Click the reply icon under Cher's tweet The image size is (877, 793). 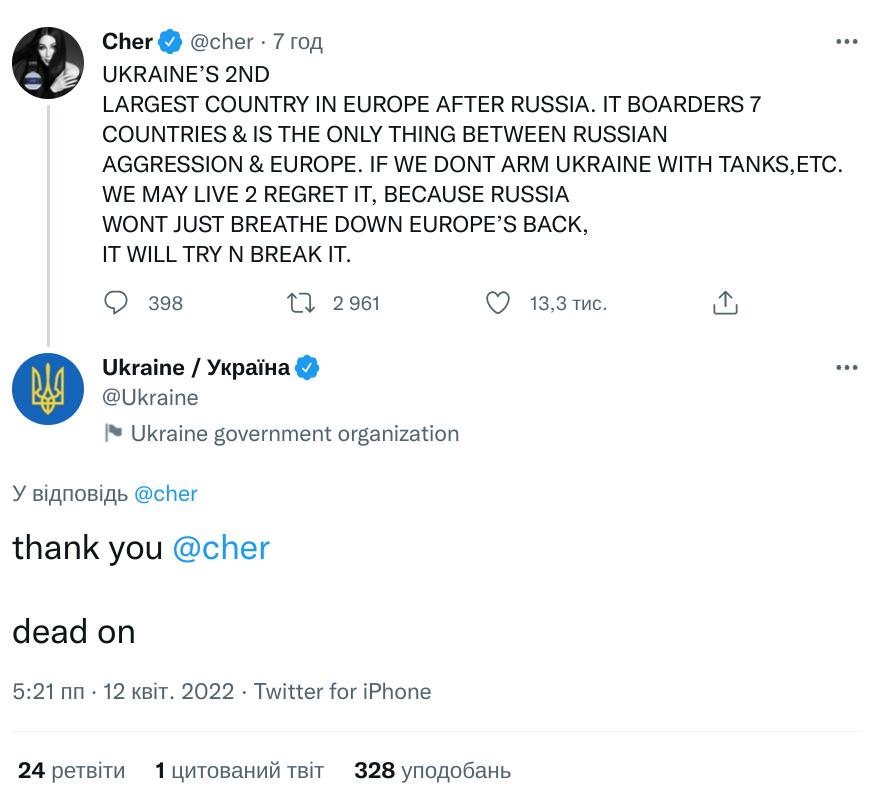(x=118, y=303)
